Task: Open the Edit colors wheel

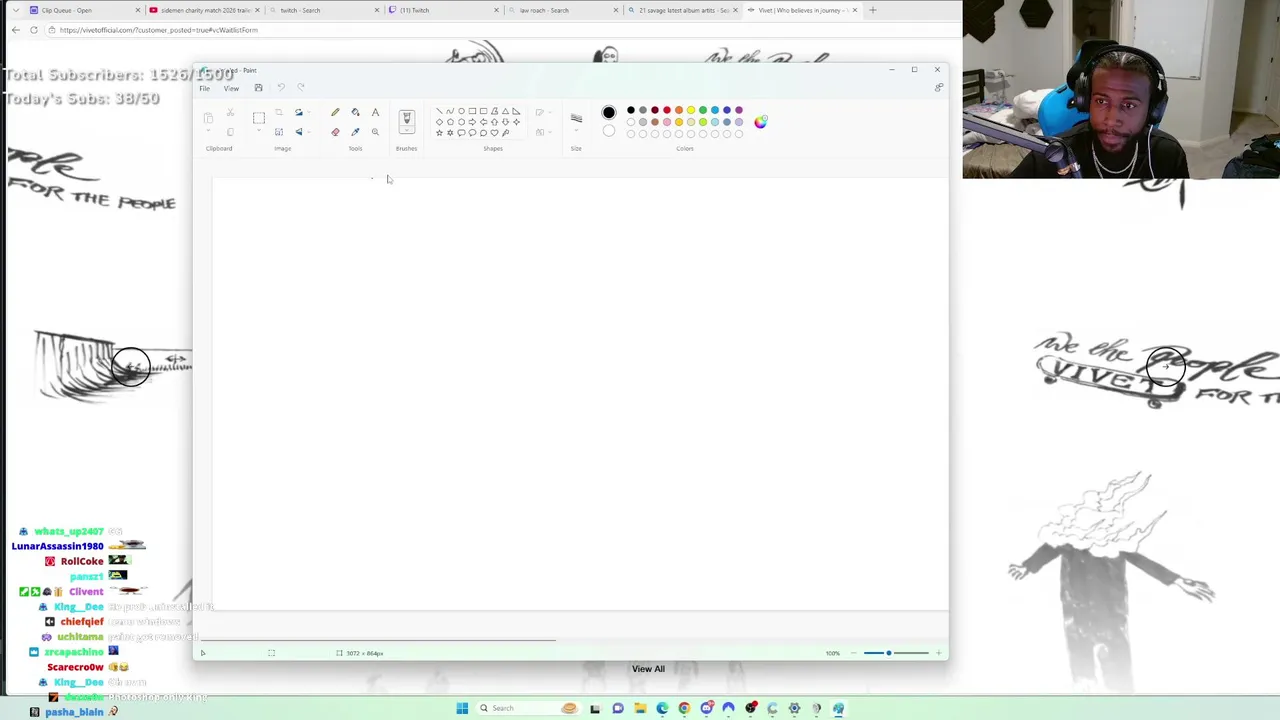Action: (x=761, y=122)
